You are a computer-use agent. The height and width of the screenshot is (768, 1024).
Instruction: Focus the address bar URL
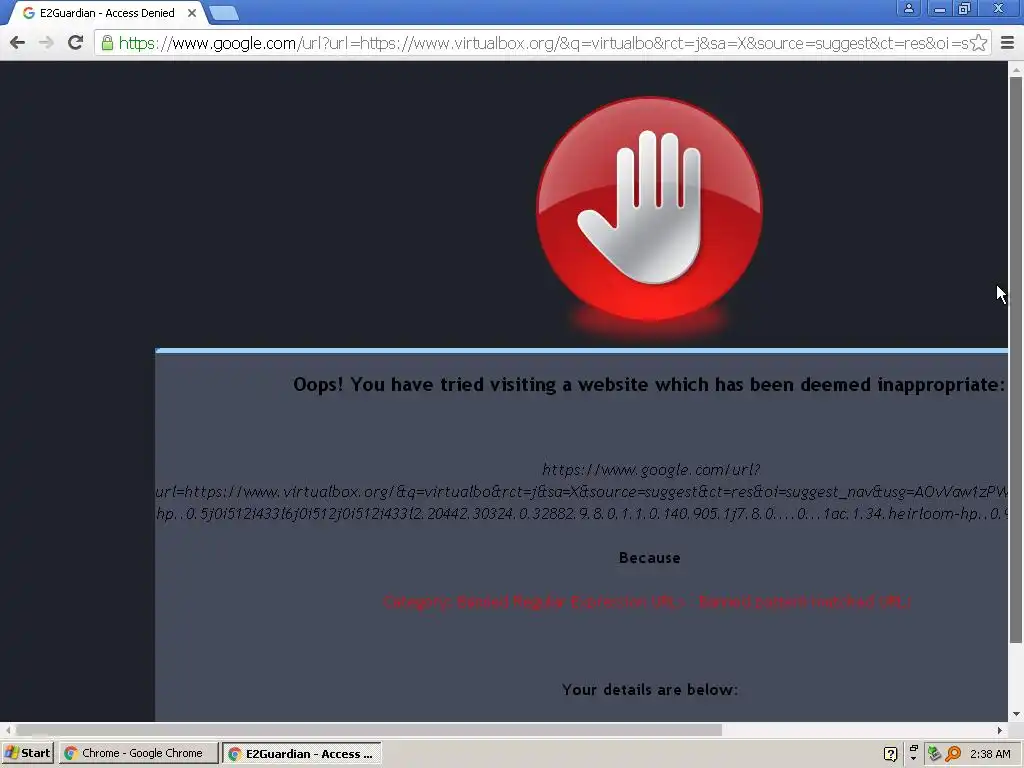543,43
